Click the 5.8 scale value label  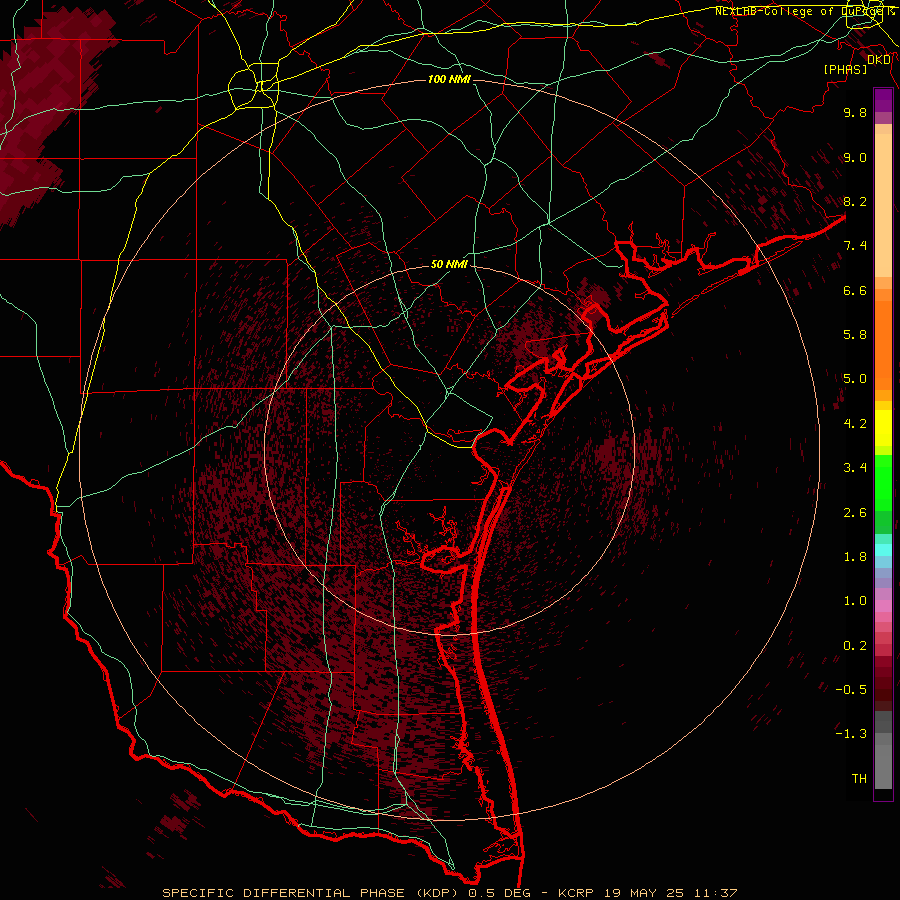(855, 335)
